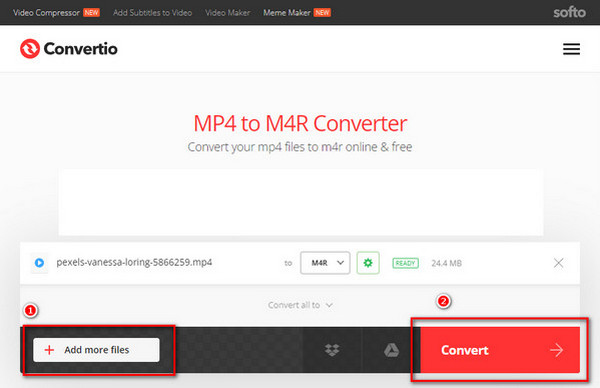Open the hamburger menu icon
This screenshot has height=388, width=600.
coord(571,49)
